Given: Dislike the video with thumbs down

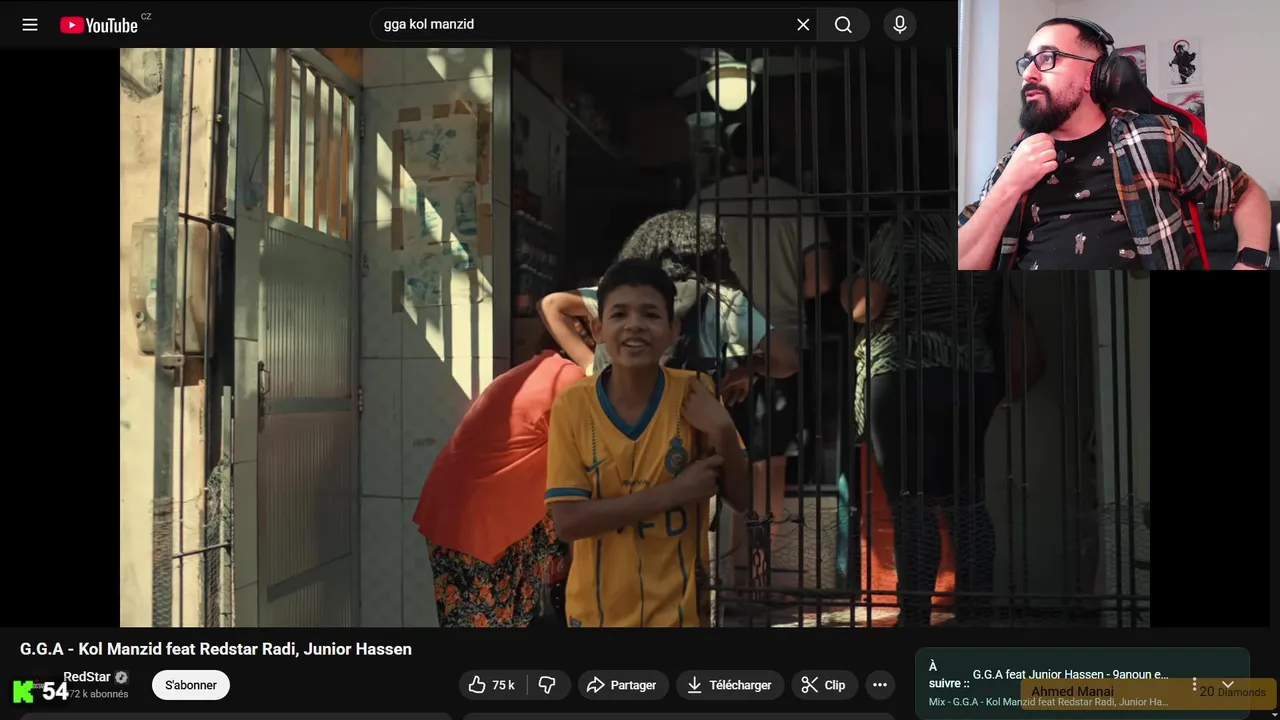Looking at the screenshot, I should [x=547, y=685].
